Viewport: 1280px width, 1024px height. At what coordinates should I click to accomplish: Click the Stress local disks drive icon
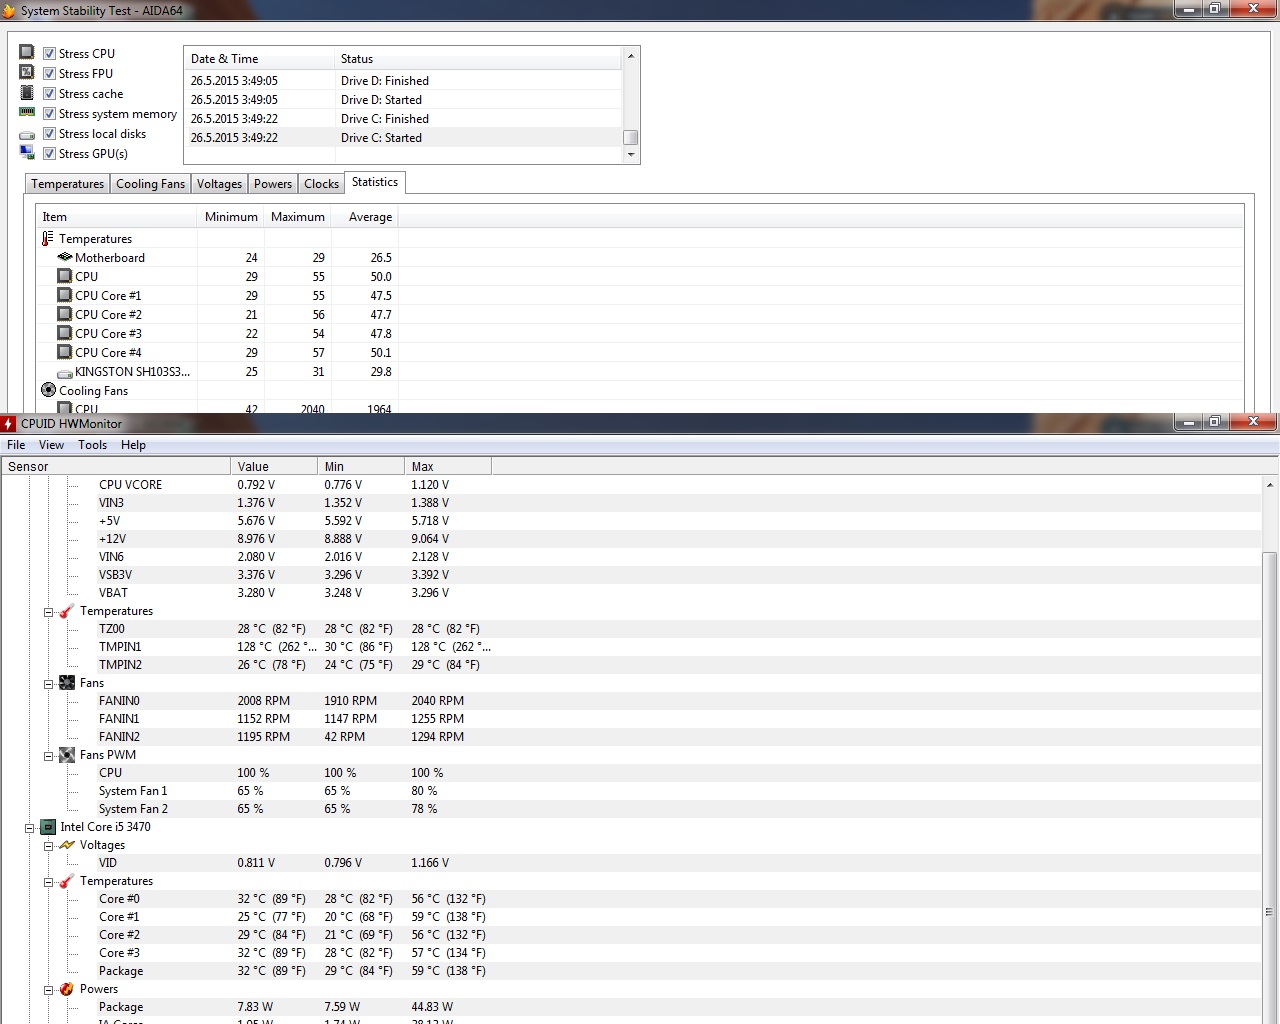pos(27,134)
